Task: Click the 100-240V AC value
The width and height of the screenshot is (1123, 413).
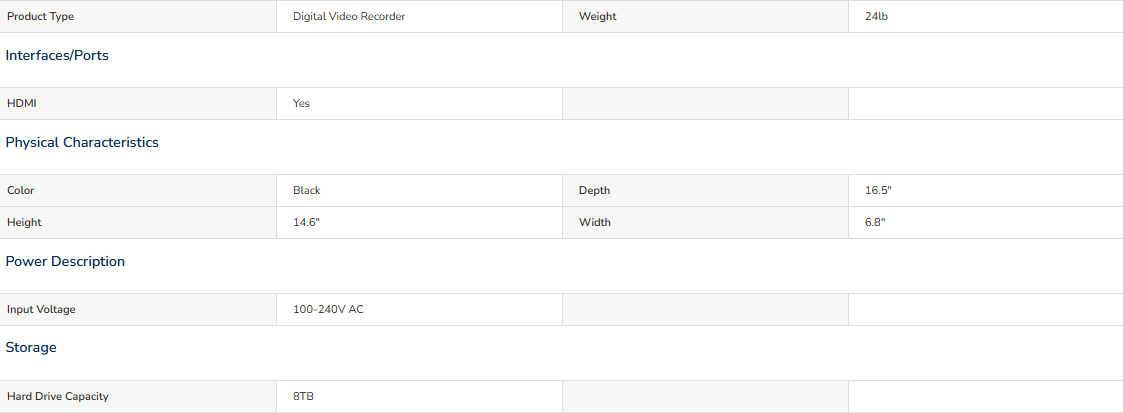Action: coord(328,310)
